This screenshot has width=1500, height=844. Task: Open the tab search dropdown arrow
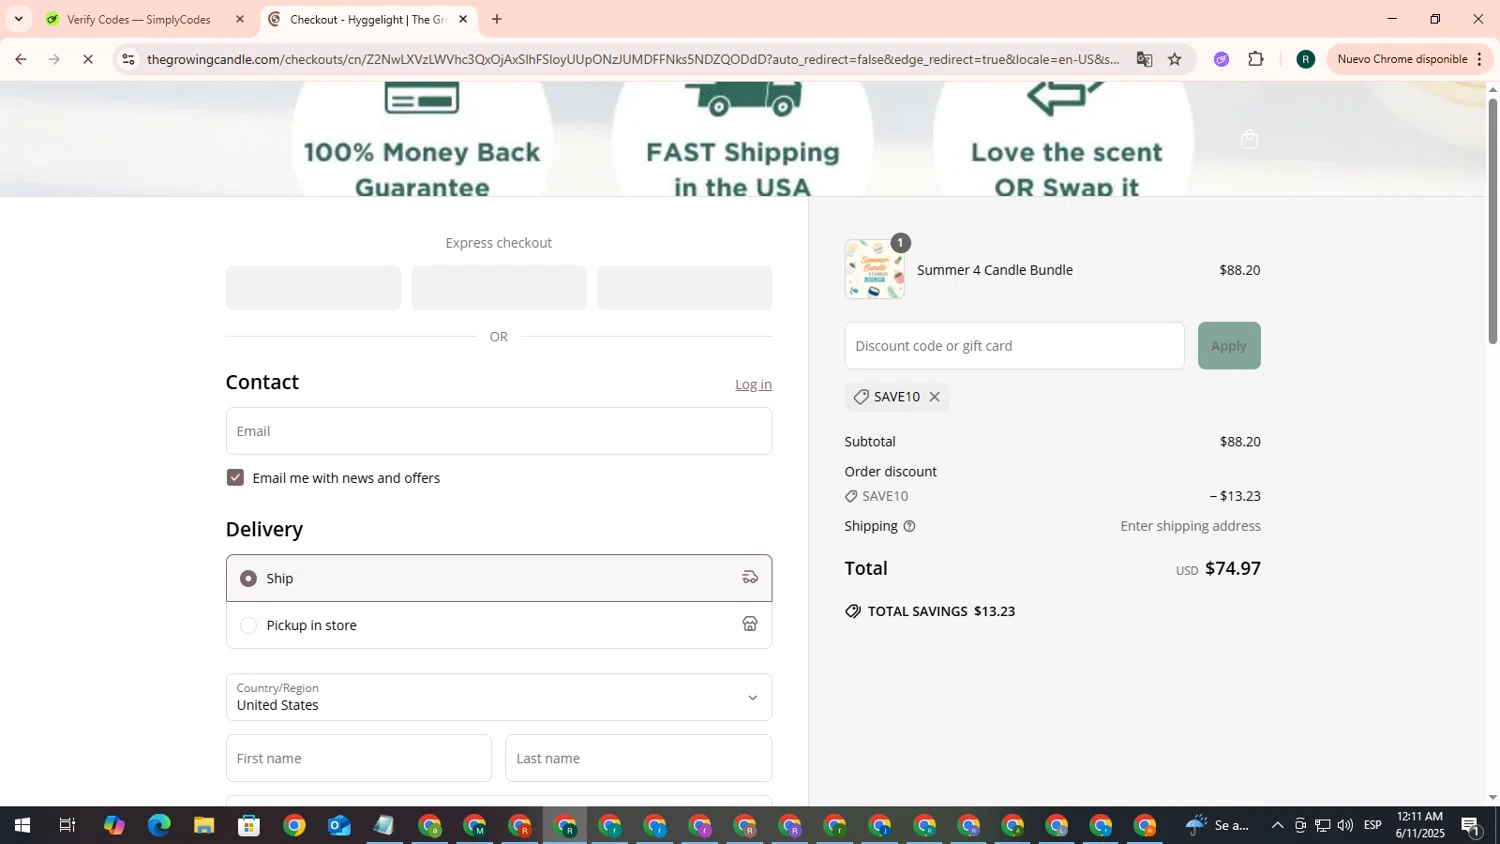[18, 19]
